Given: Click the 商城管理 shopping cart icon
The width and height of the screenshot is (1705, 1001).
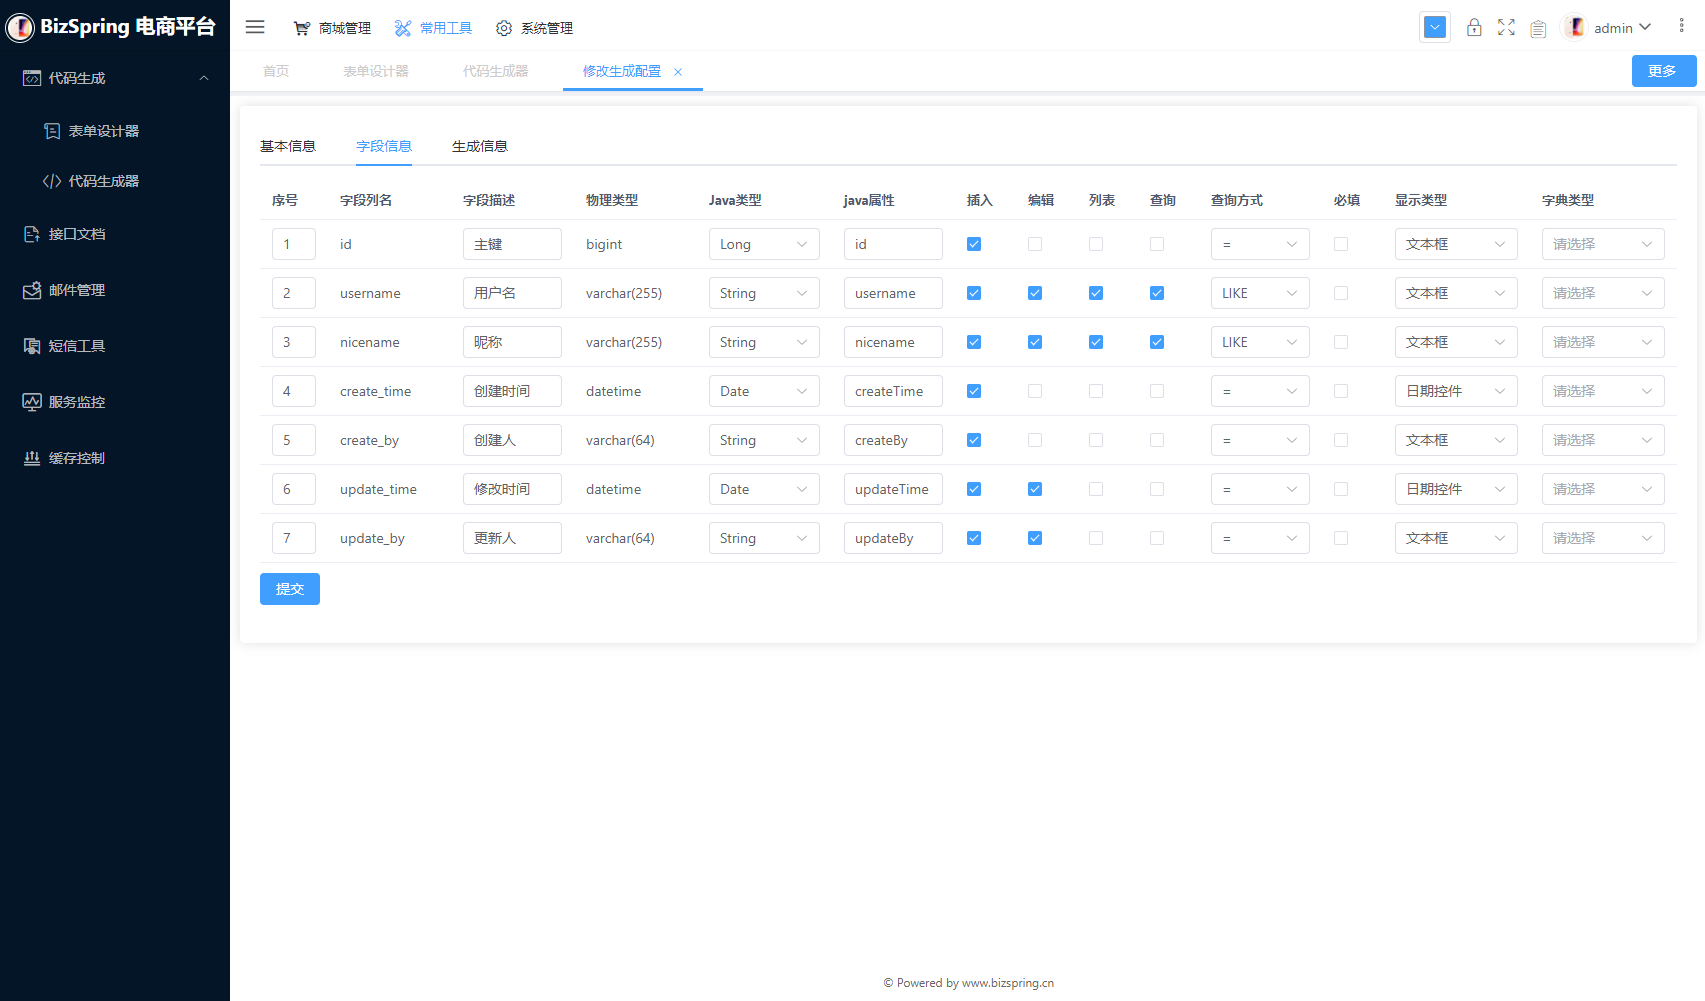Looking at the screenshot, I should pyautogui.click(x=301, y=28).
